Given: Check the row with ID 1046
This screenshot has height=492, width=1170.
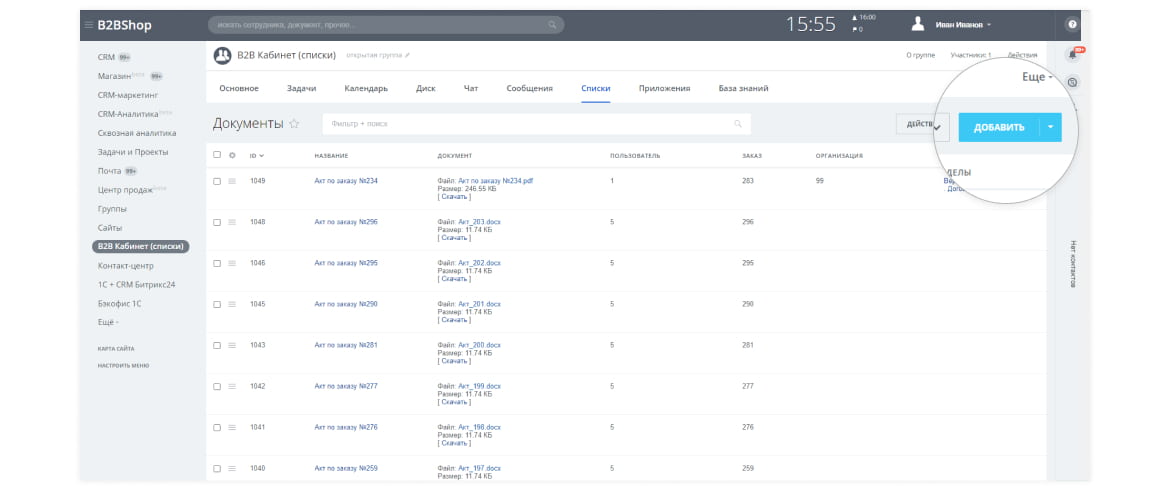Looking at the screenshot, I should coord(217,264).
